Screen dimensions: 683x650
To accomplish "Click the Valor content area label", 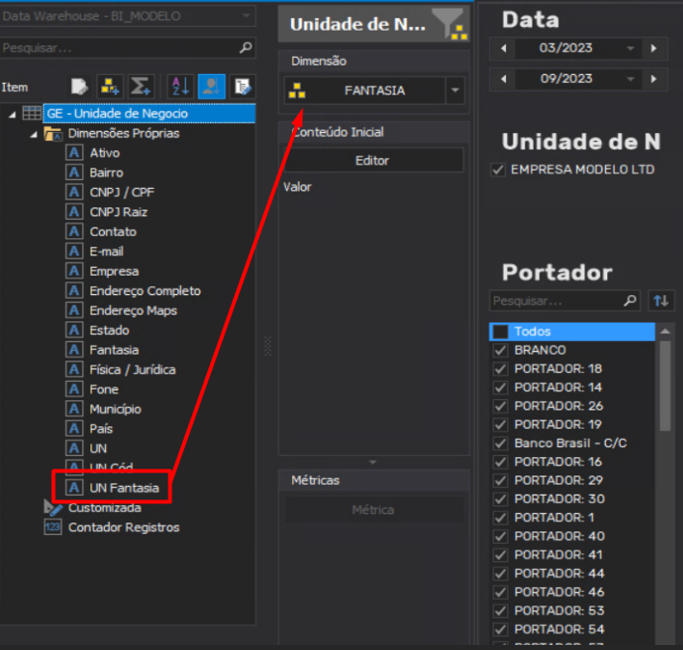I will (x=298, y=187).
